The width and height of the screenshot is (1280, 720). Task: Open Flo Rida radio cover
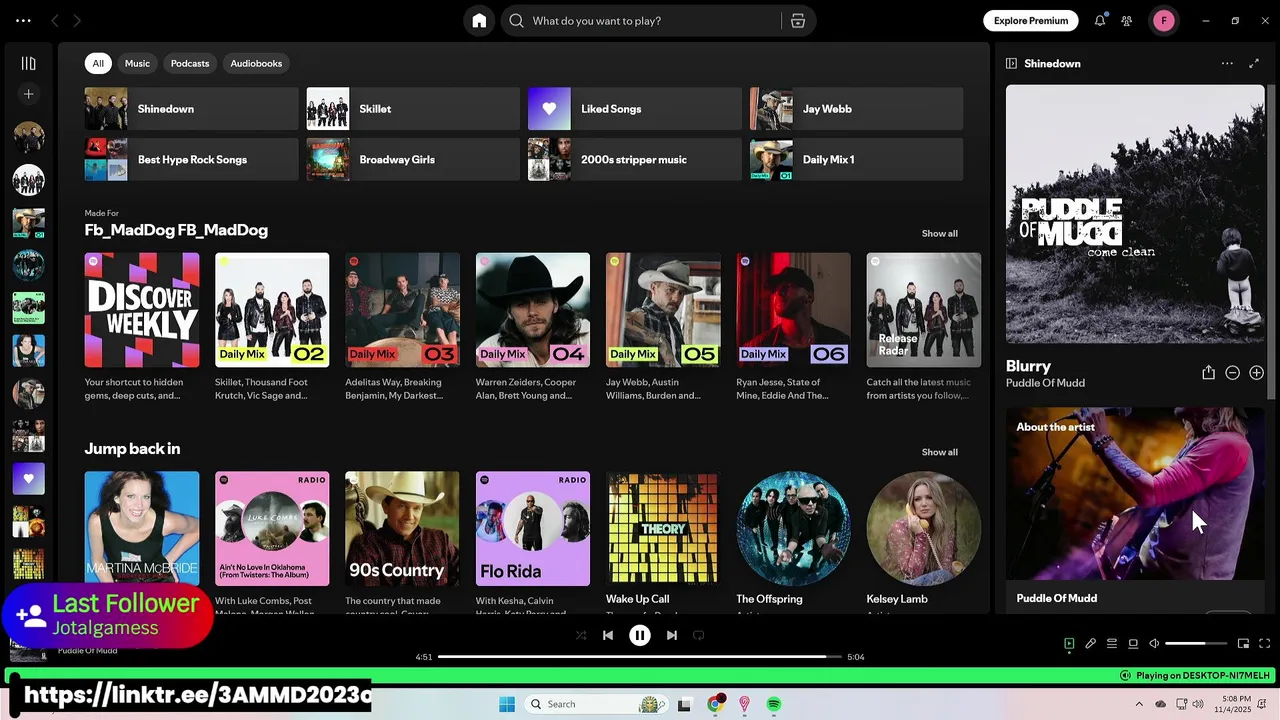[533, 529]
